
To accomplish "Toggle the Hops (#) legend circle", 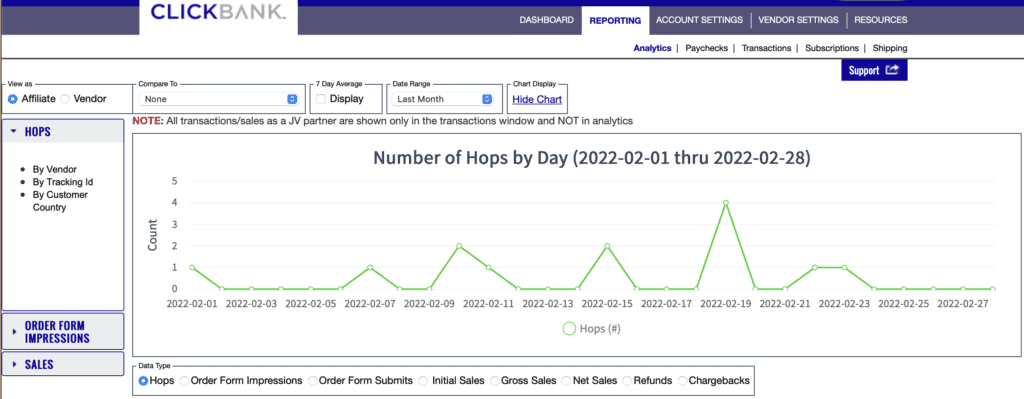I will pos(569,328).
